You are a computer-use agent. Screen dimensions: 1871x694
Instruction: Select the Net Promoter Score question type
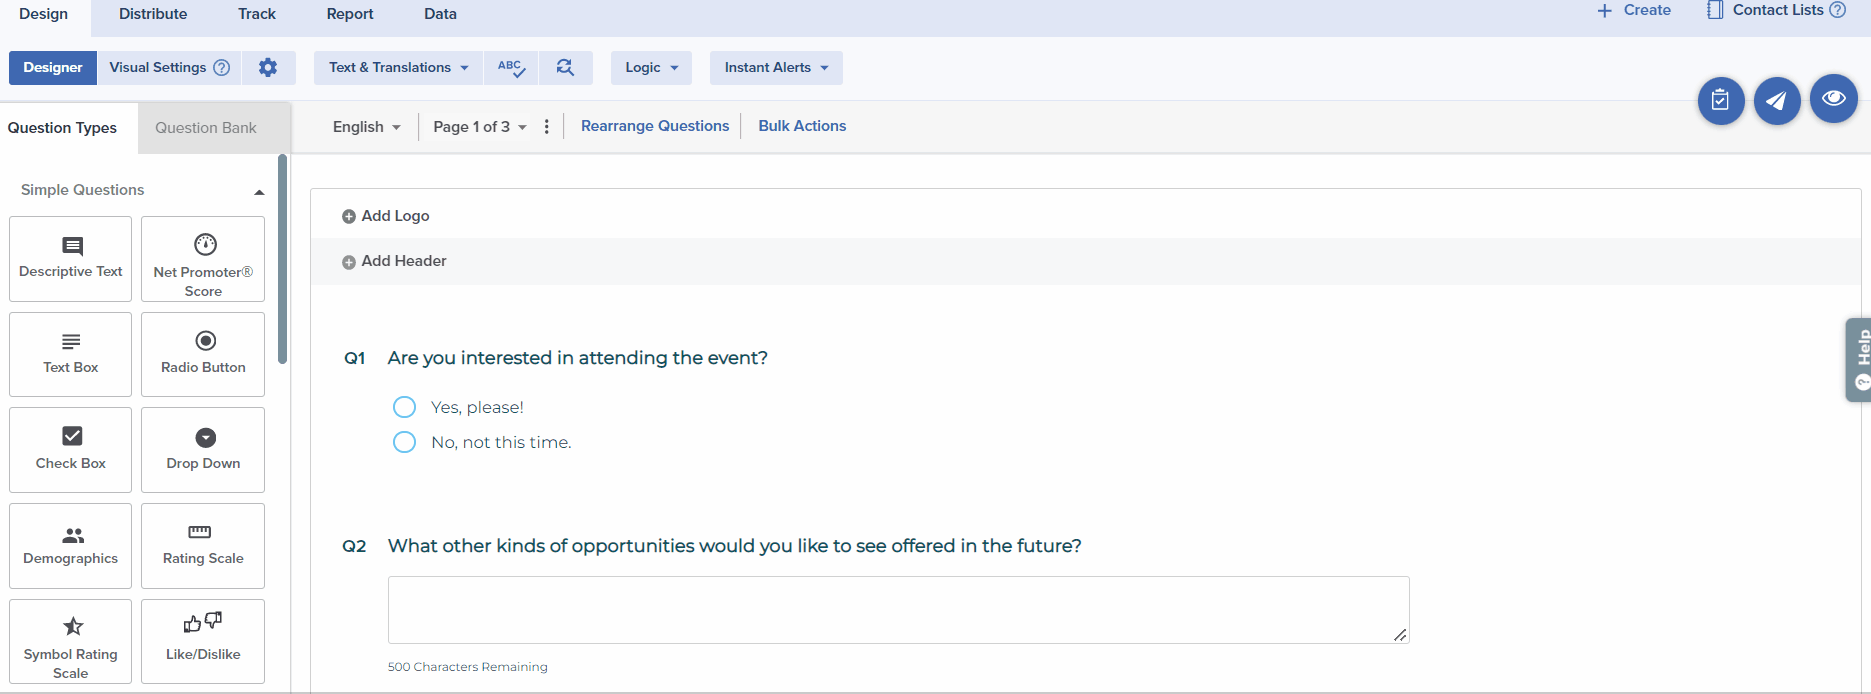point(202,259)
